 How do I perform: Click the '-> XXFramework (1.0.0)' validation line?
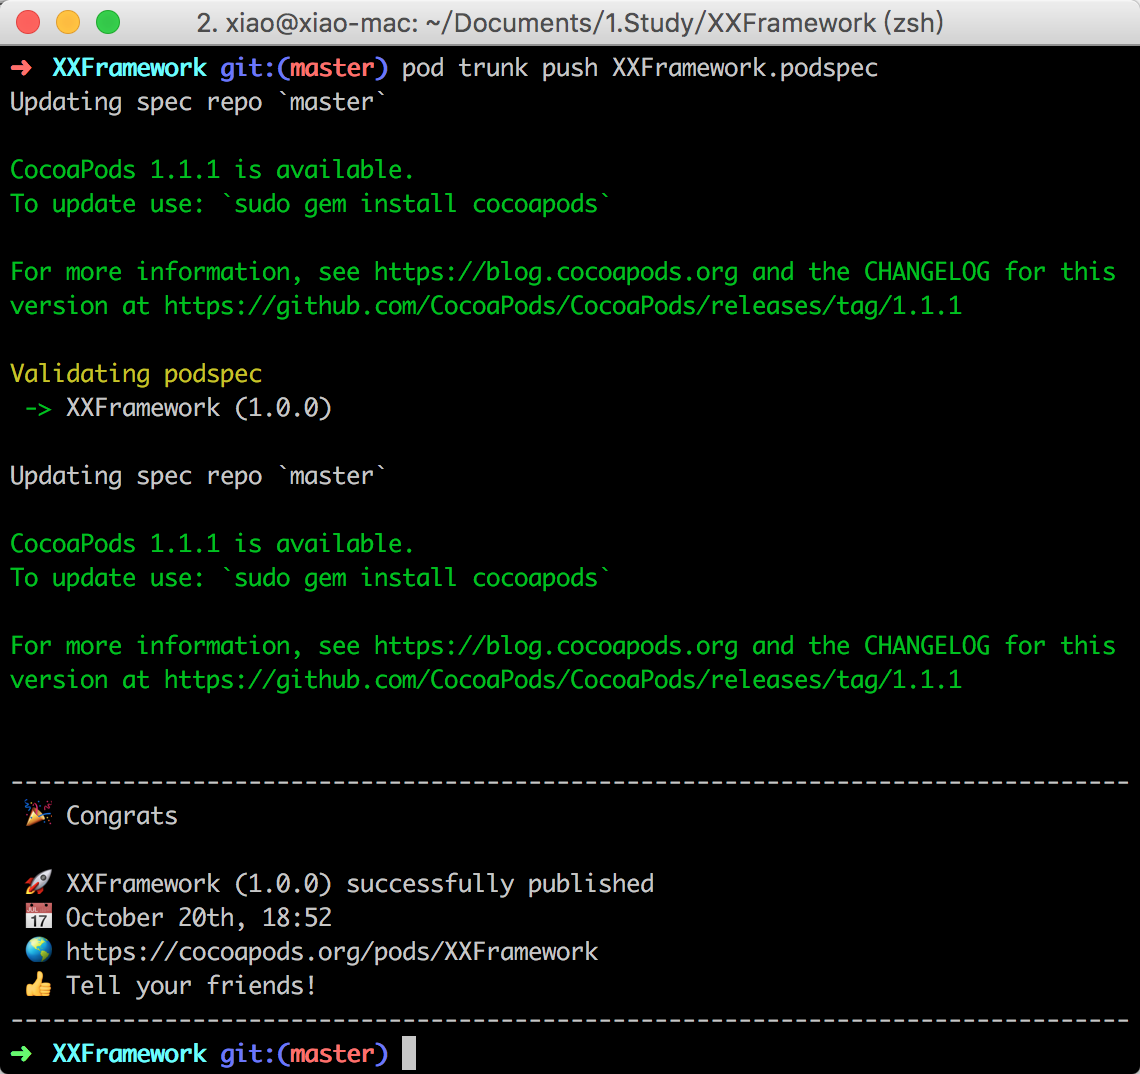178,407
